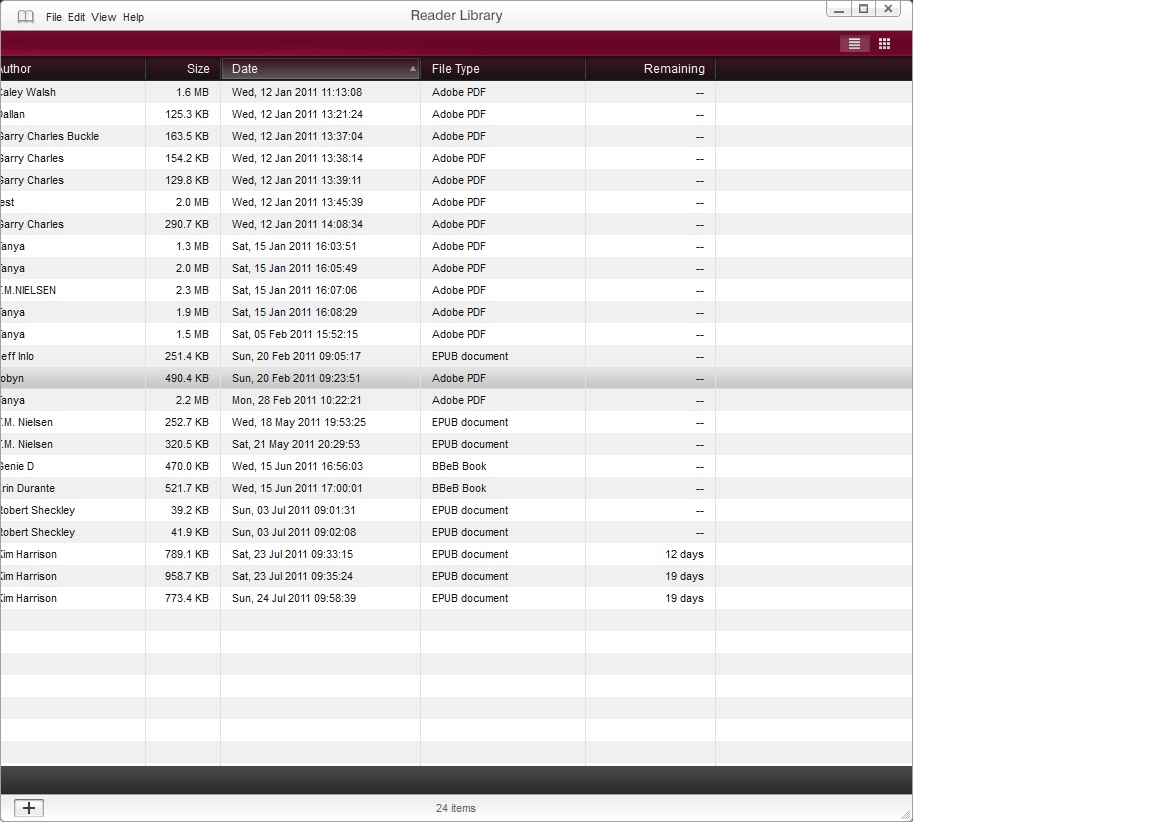Open the Help menu
The width and height of the screenshot is (1152, 822).
click(x=133, y=17)
